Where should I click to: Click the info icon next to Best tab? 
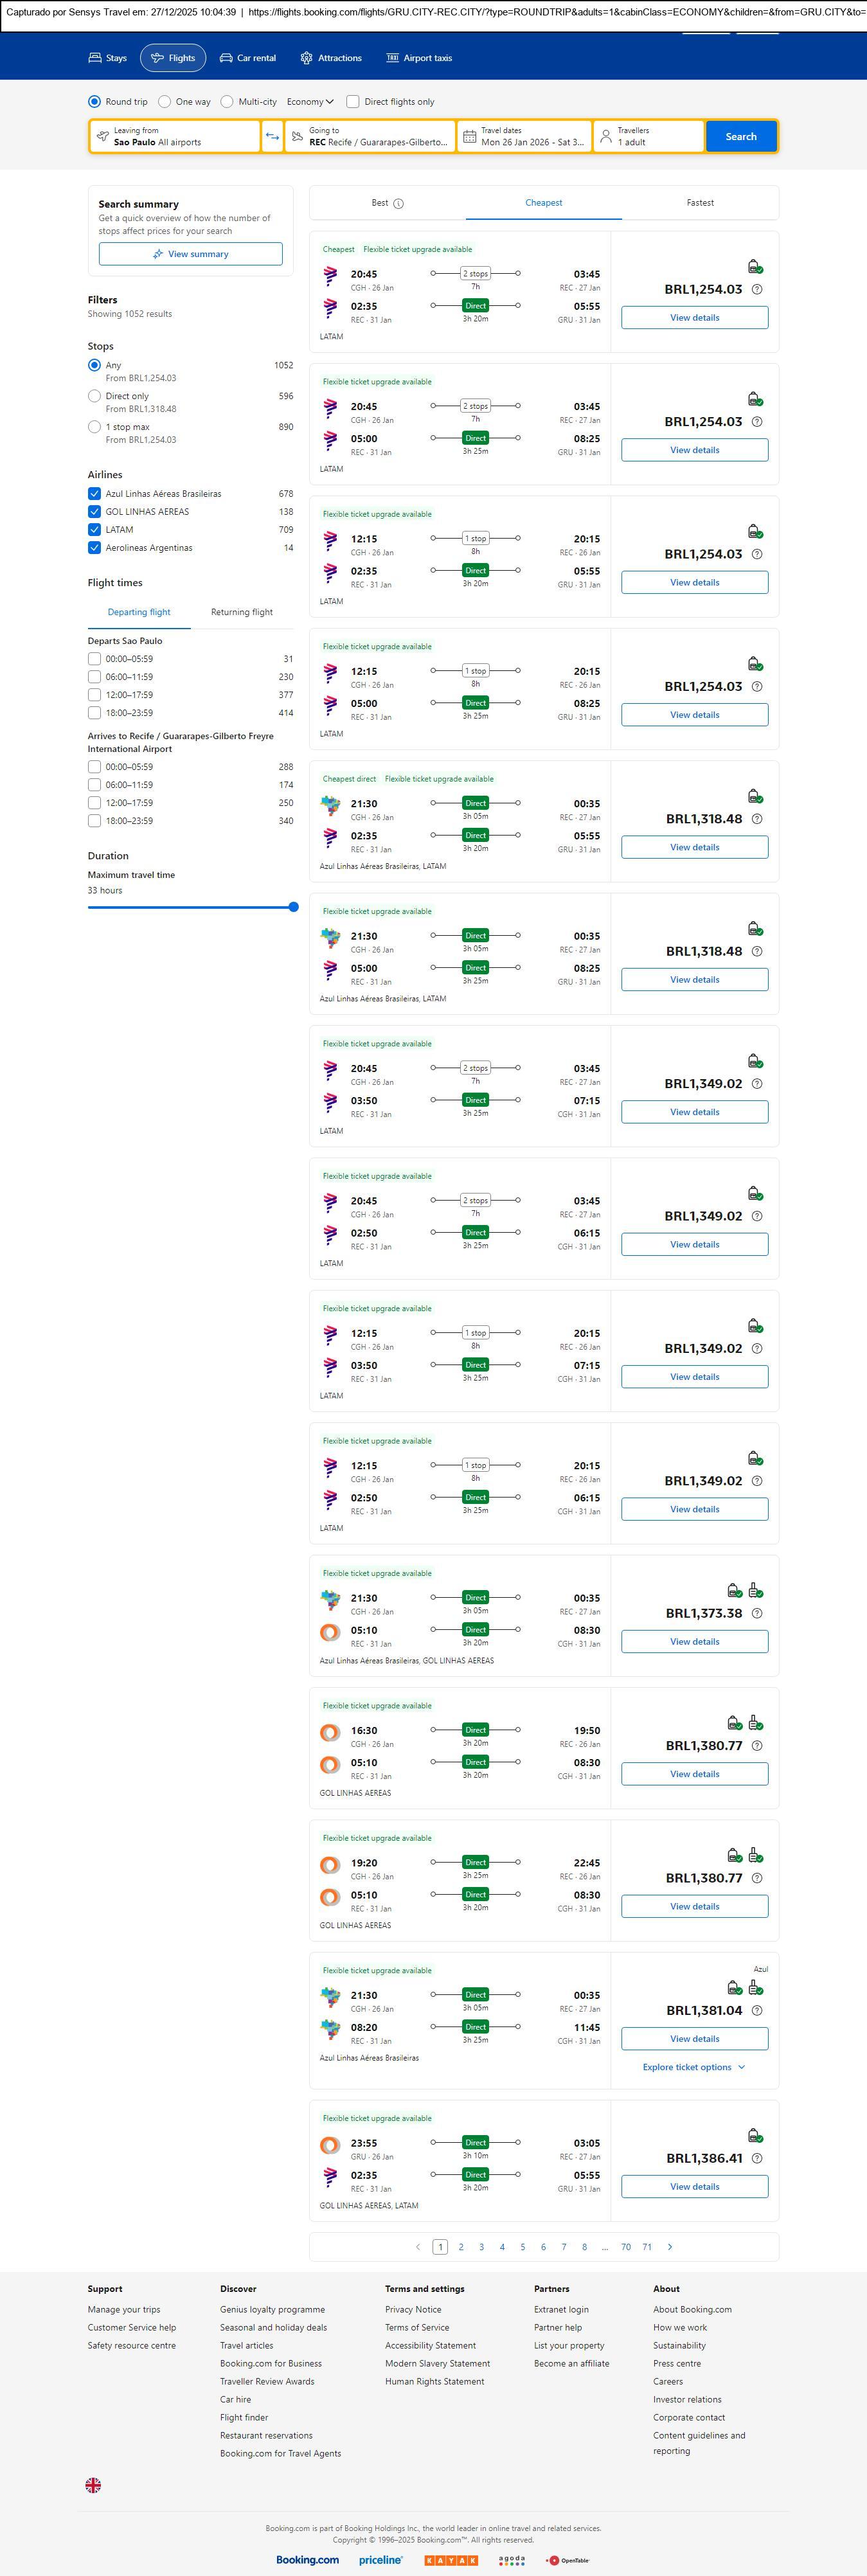point(398,204)
